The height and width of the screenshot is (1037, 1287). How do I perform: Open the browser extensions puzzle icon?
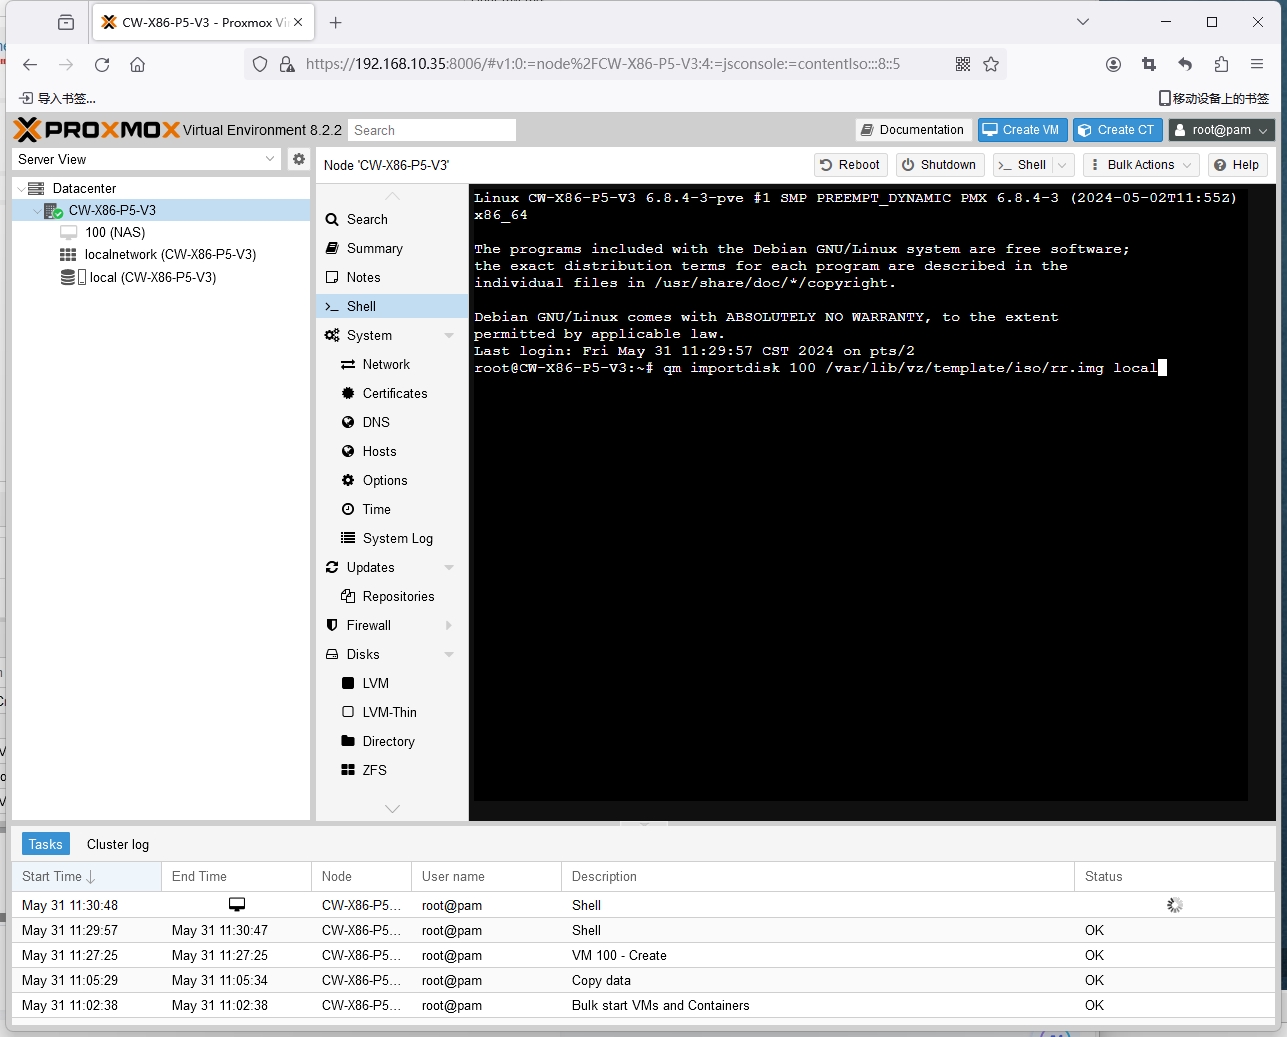[x=1221, y=64]
